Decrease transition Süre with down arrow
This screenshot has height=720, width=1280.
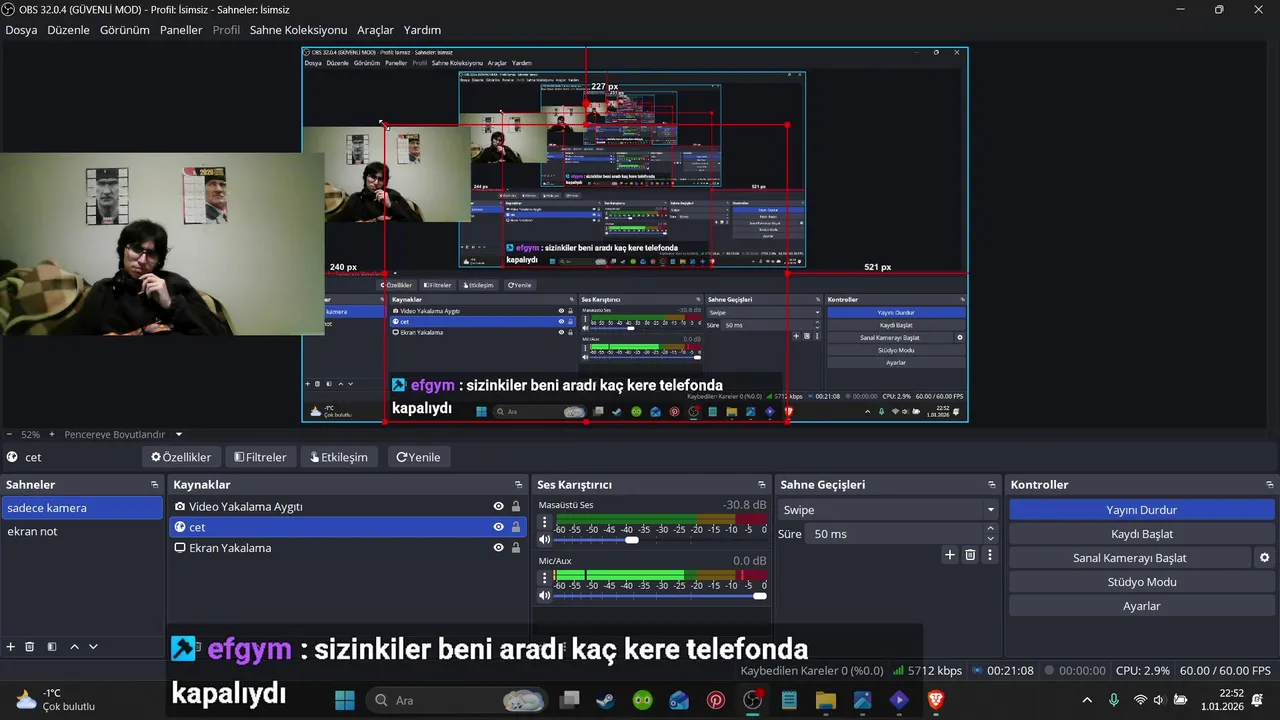991,539
